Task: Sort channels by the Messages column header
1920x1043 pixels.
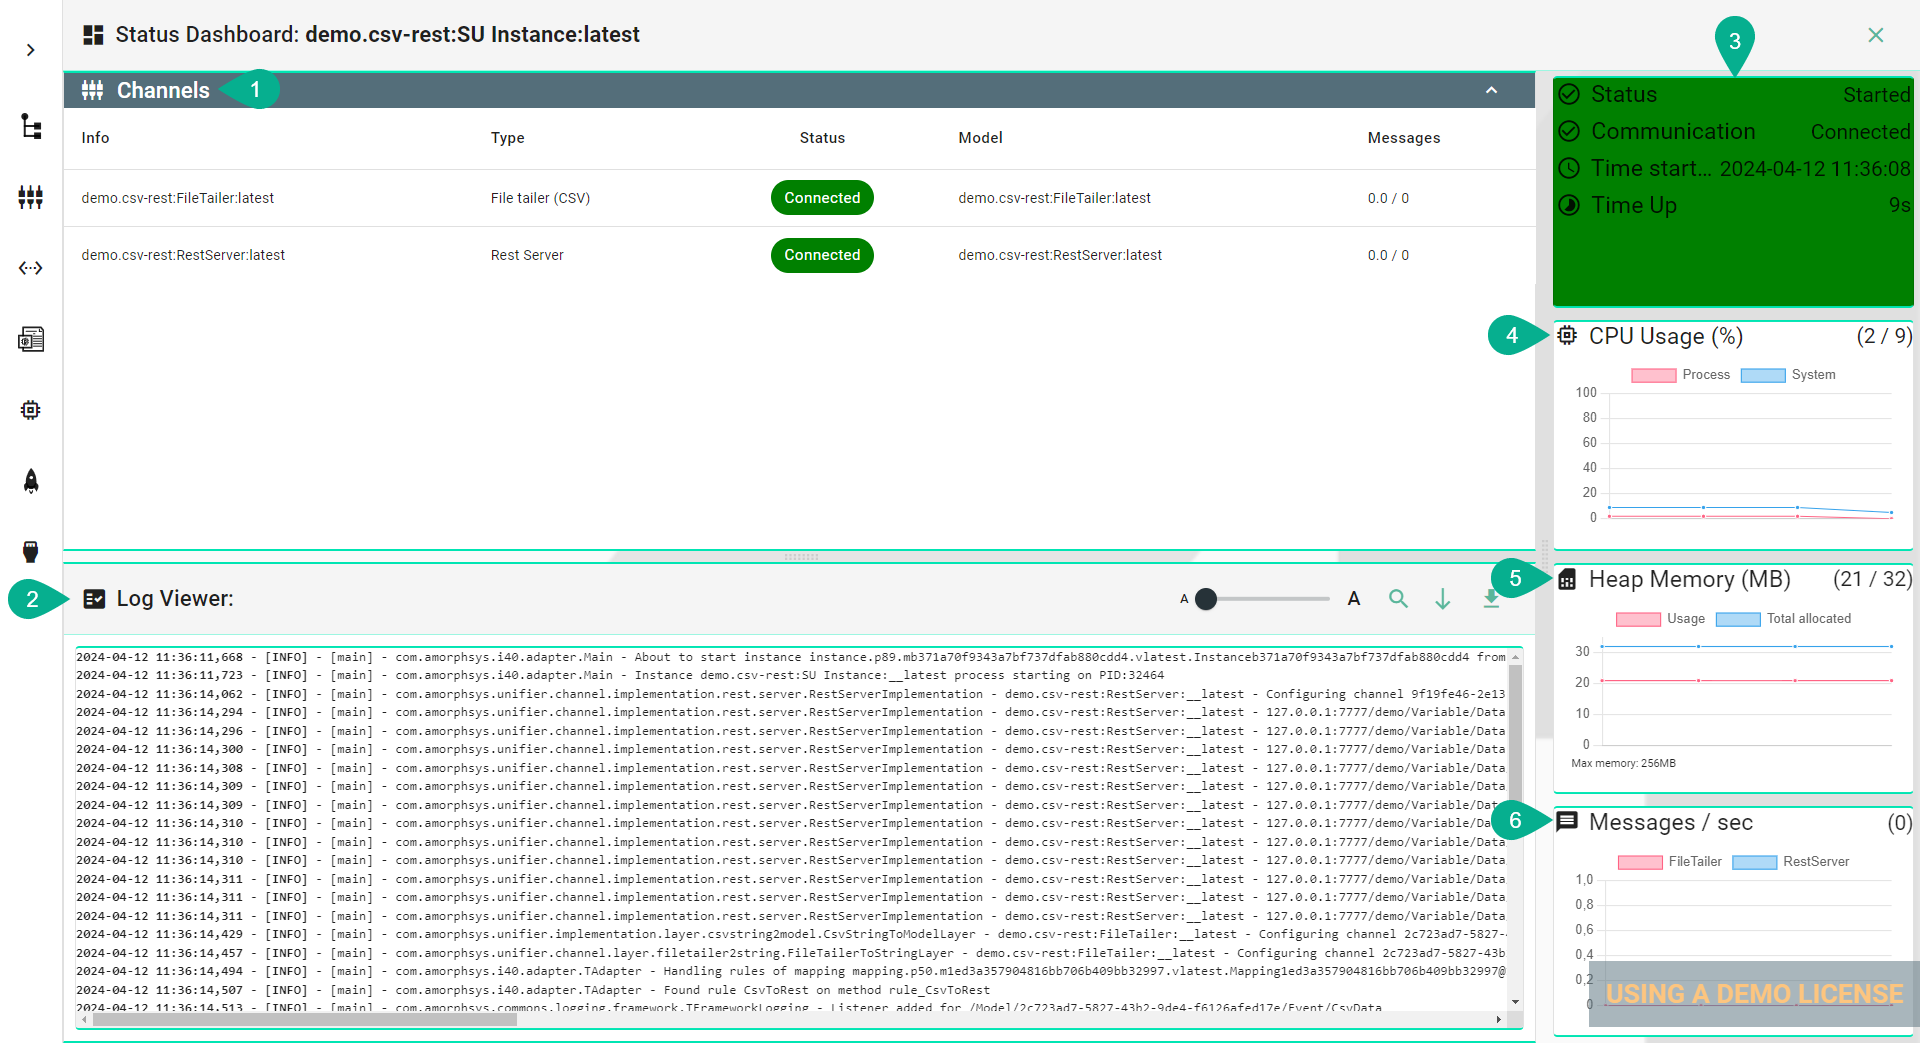Action: pos(1403,138)
